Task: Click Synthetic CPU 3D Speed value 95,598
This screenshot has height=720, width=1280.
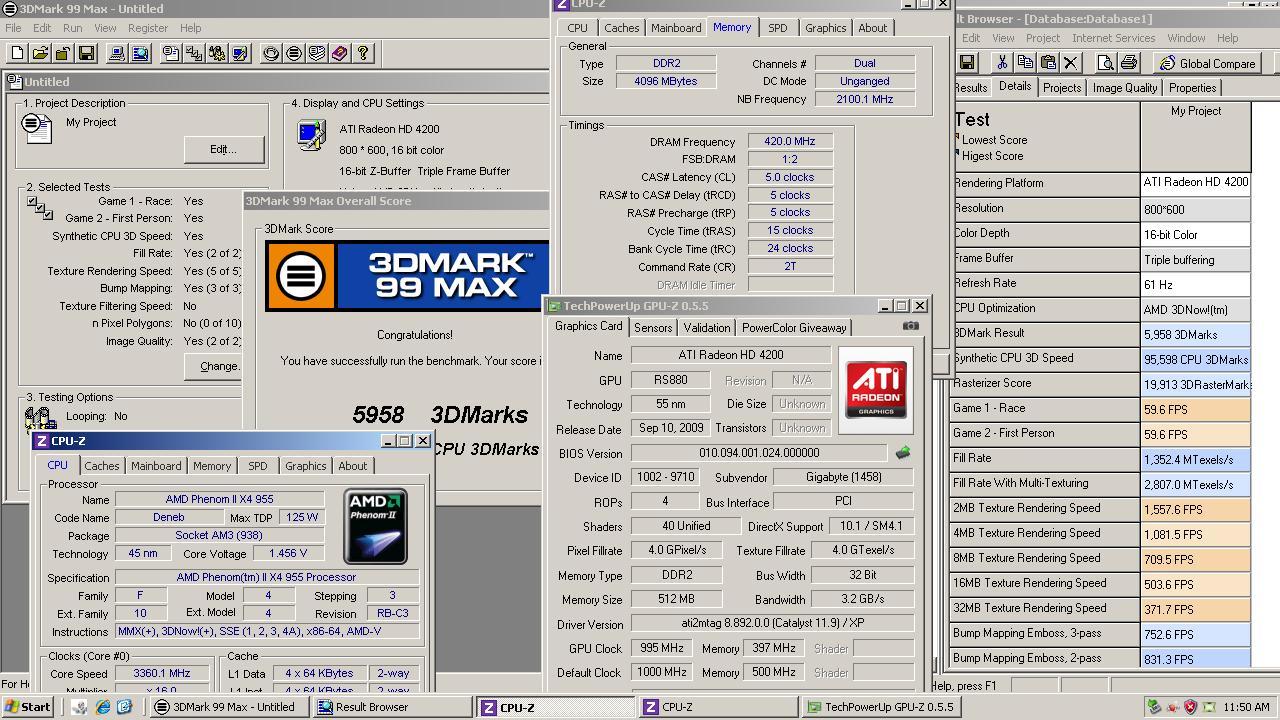Action: tap(1195, 359)
